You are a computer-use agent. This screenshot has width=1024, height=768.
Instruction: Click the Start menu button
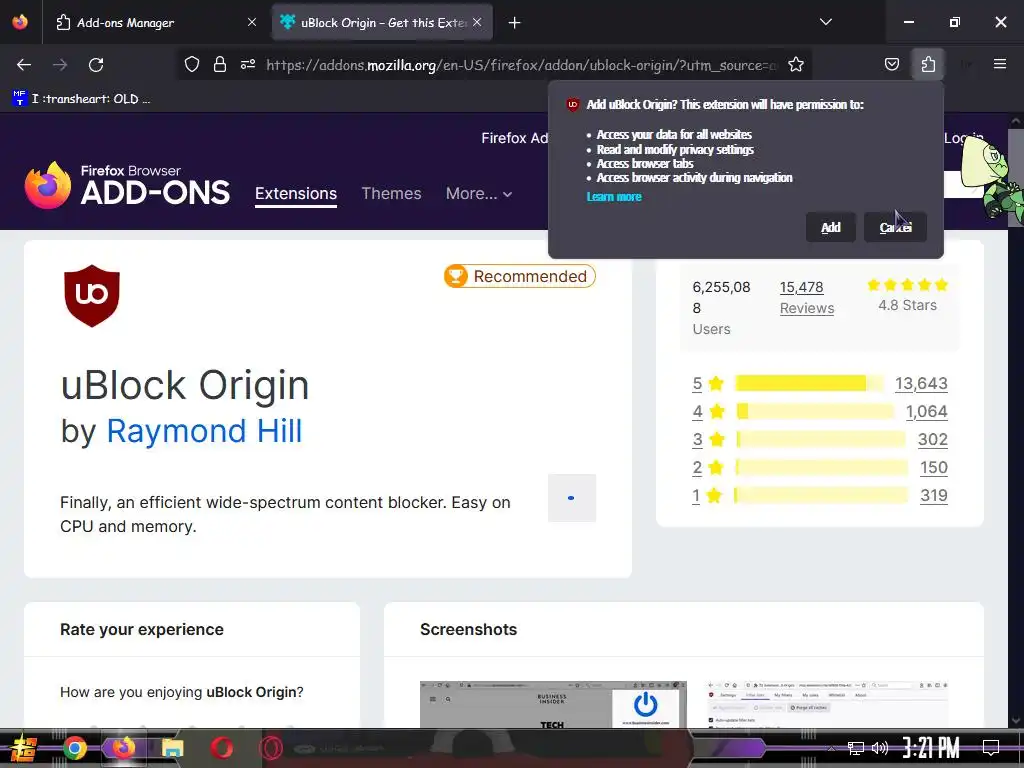23,749
